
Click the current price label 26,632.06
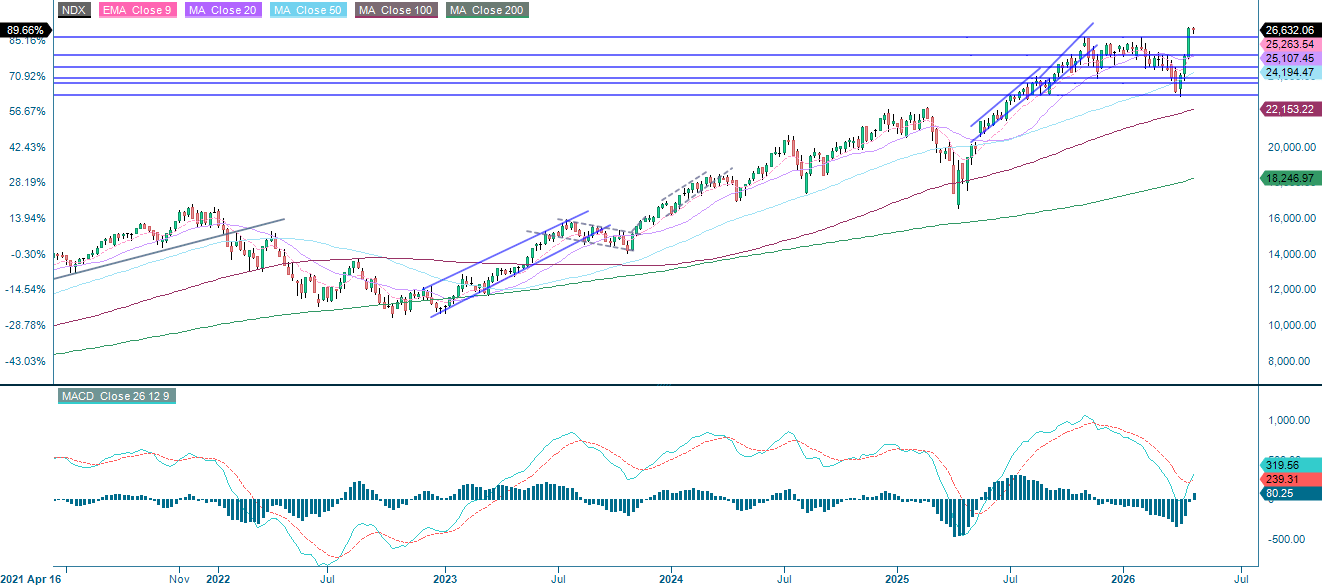tap(1291, 31)
